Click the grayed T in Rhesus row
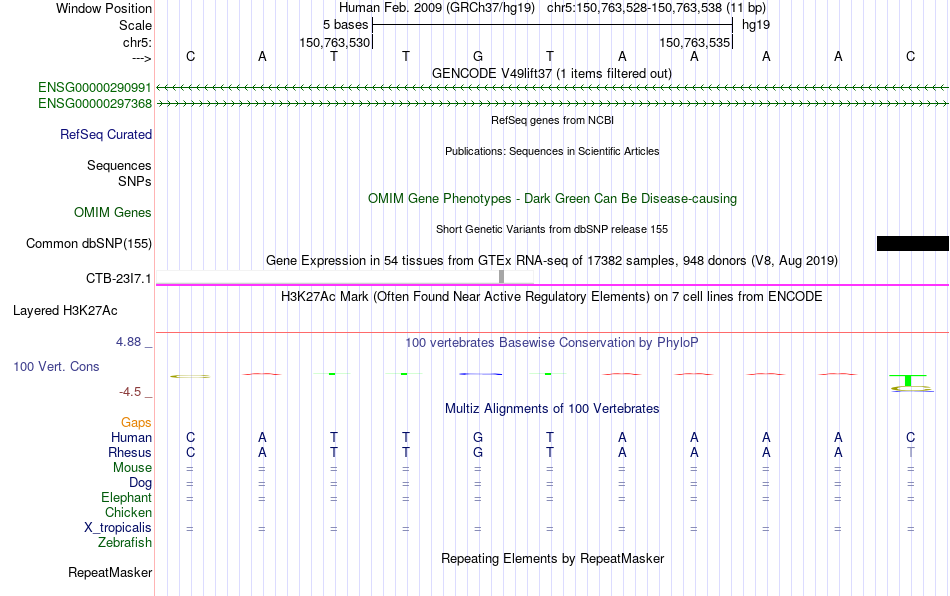Viewport: 950px width, 596px height. [911, 452]
